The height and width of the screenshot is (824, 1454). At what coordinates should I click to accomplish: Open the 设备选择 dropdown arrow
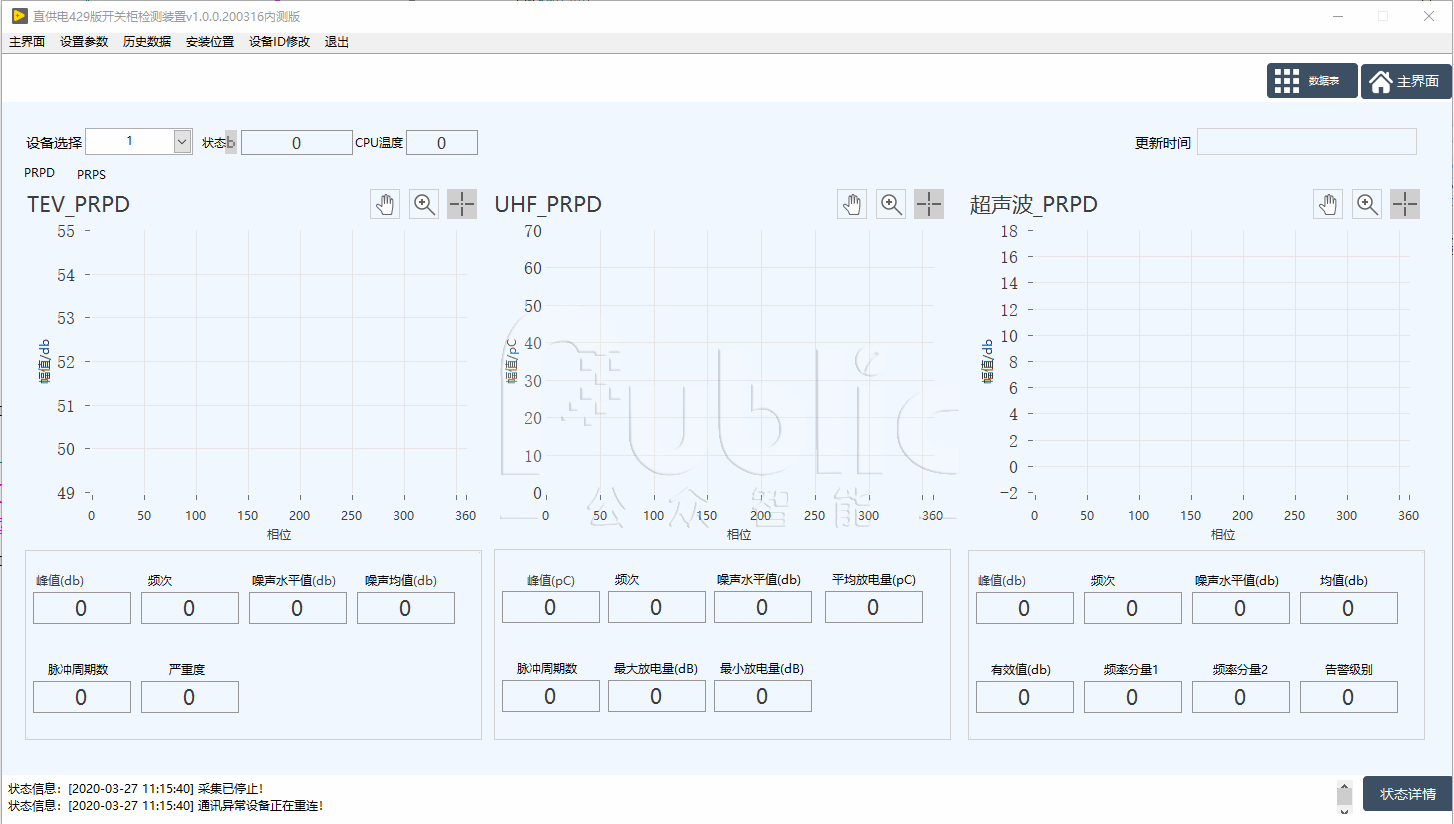click(x=182, y=142)
